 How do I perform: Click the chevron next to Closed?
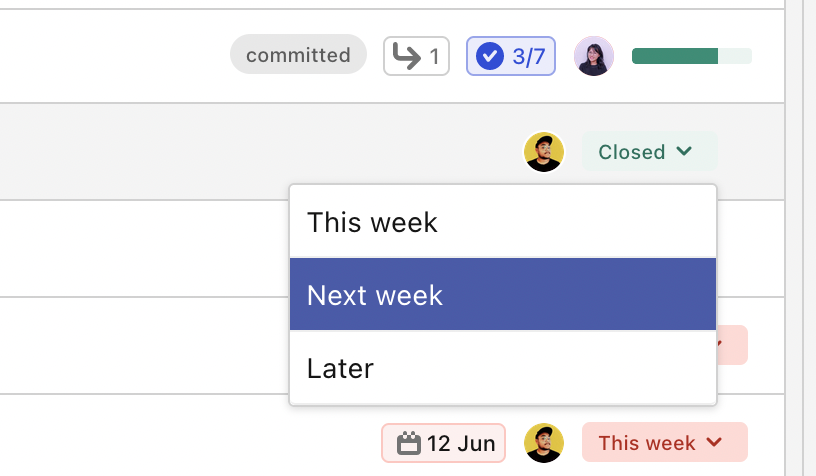684,151
